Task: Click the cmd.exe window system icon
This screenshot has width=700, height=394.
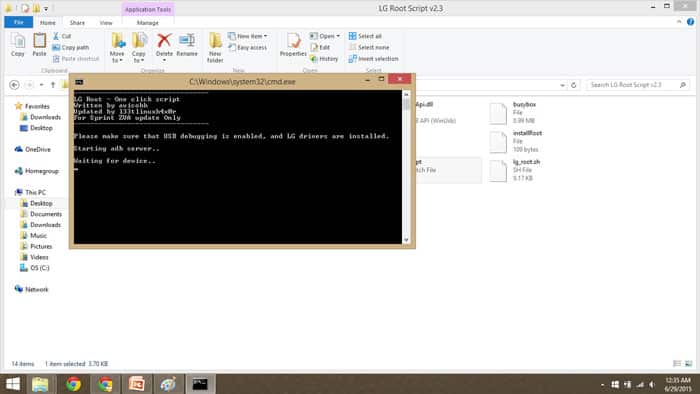Action: point(79,82)
